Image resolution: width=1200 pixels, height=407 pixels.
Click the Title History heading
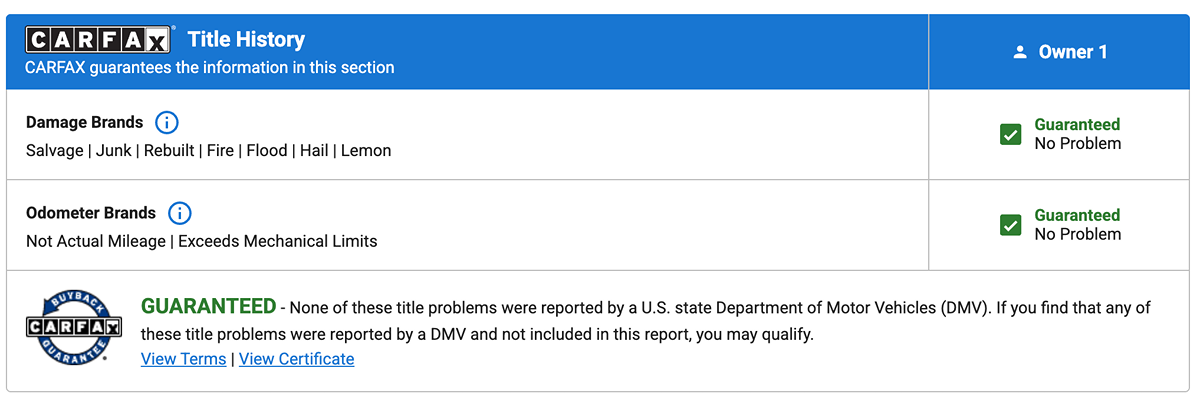pyautogui.click(x=246, y=40)
